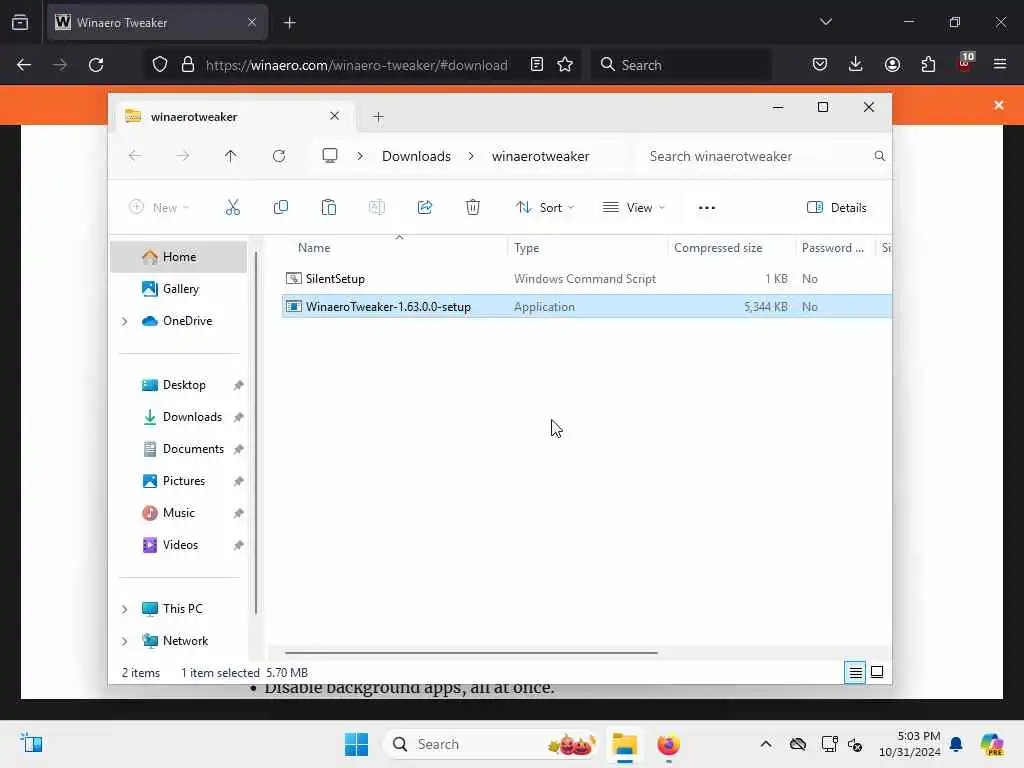Click the Cut scissors icon in Explorer toolbar
The width and height of the screenshot is (1024, 768).
(x=232, y=208)
